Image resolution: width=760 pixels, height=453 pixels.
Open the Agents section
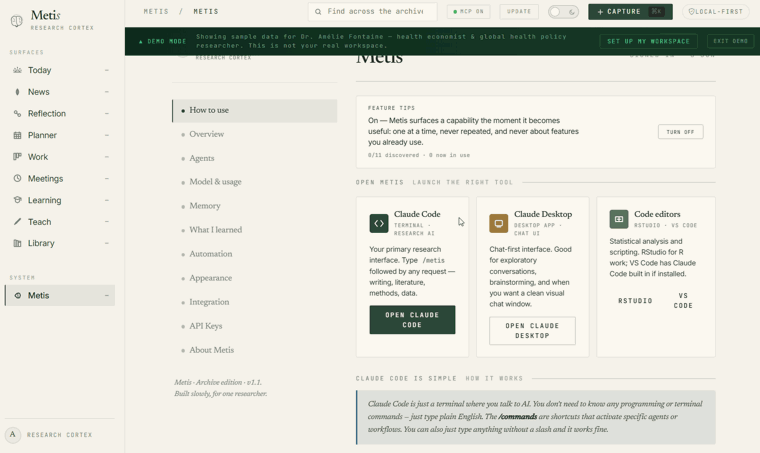[254, 158]
